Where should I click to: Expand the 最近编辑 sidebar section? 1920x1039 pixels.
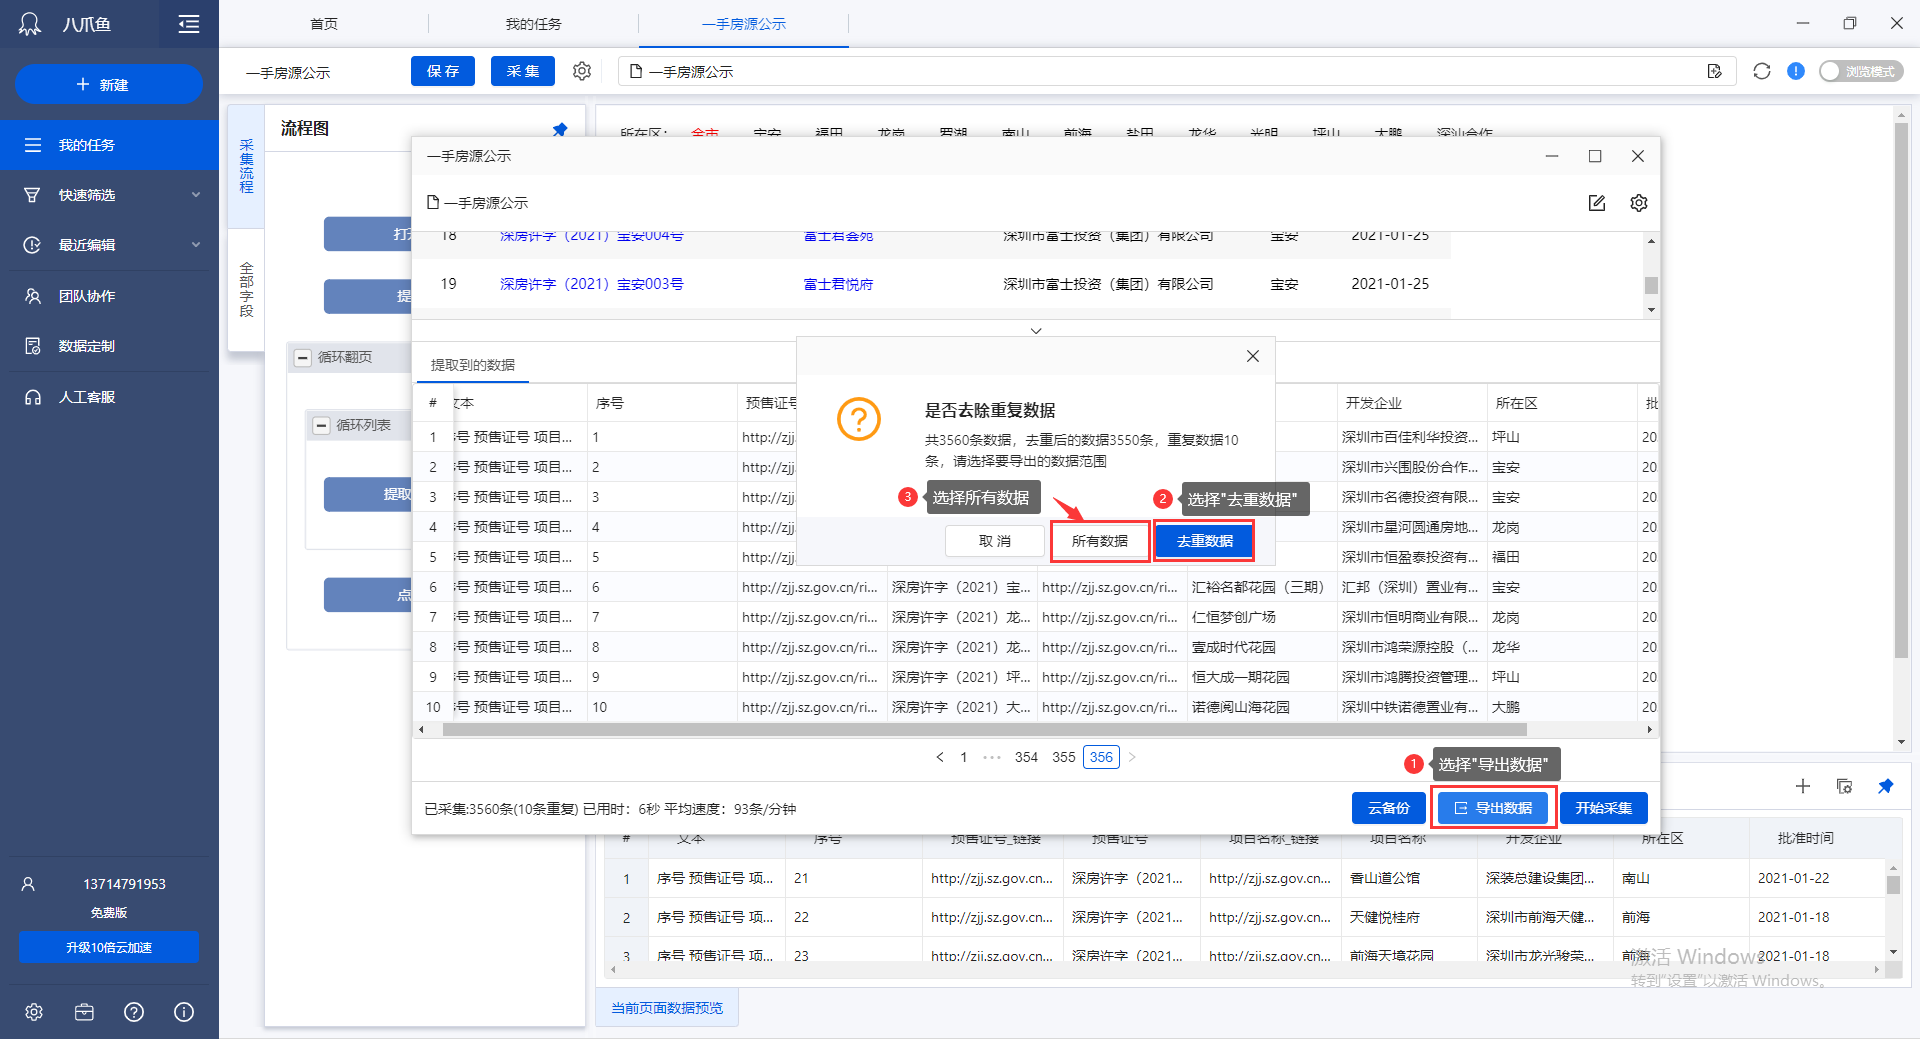pyautogui.click(x=109, y=245)
